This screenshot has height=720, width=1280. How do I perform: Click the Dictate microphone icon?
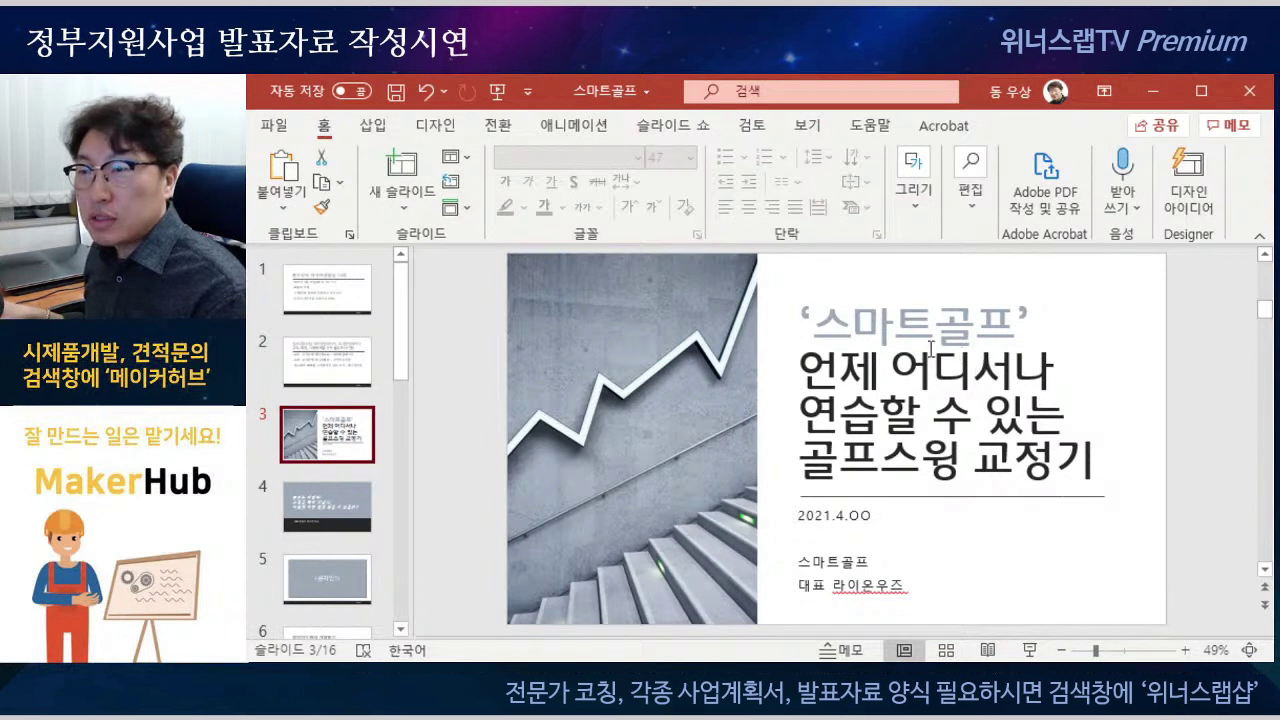click(1122, 164)
